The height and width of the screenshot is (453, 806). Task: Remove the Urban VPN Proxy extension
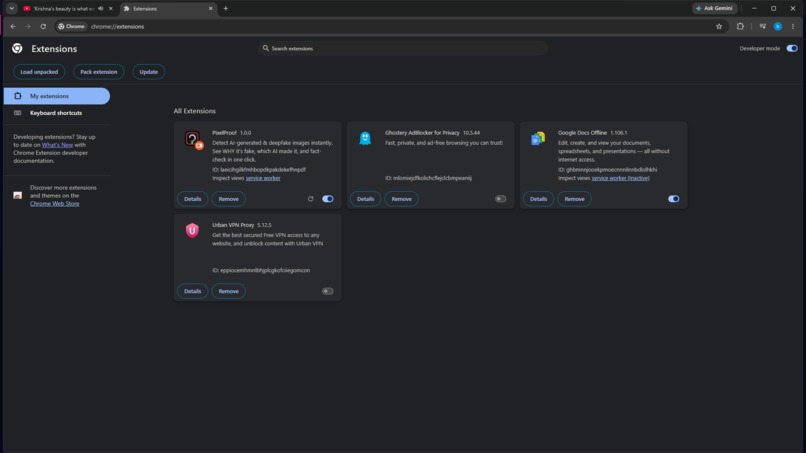(x=229, y=291)
